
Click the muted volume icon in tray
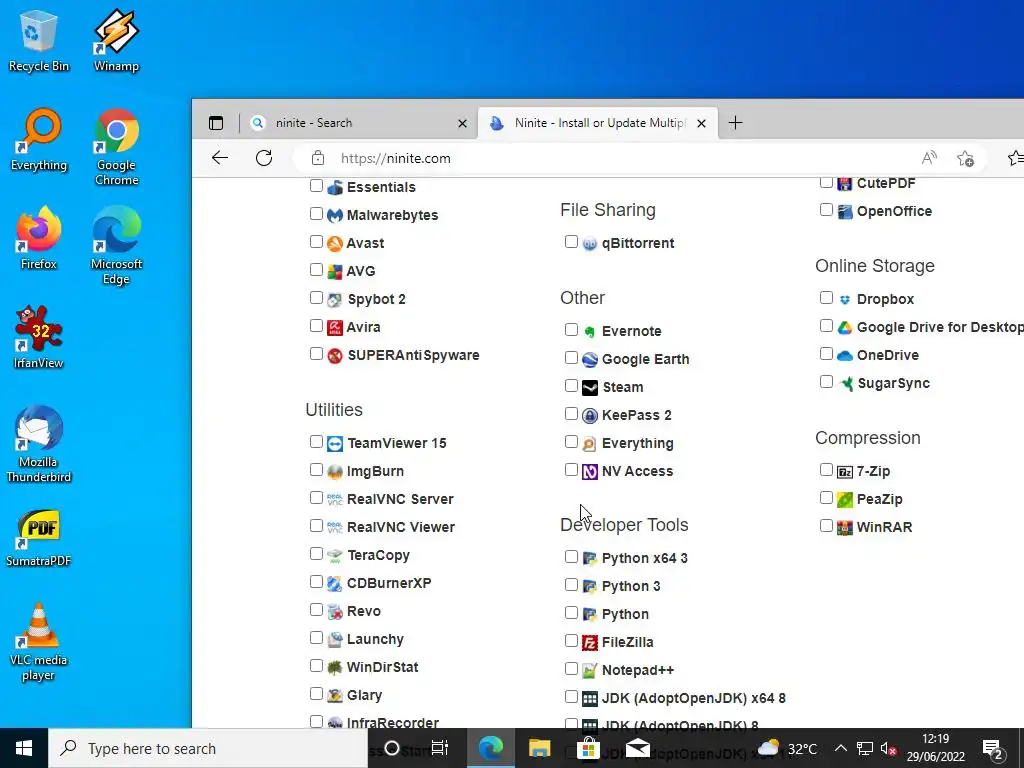point(888,749)
